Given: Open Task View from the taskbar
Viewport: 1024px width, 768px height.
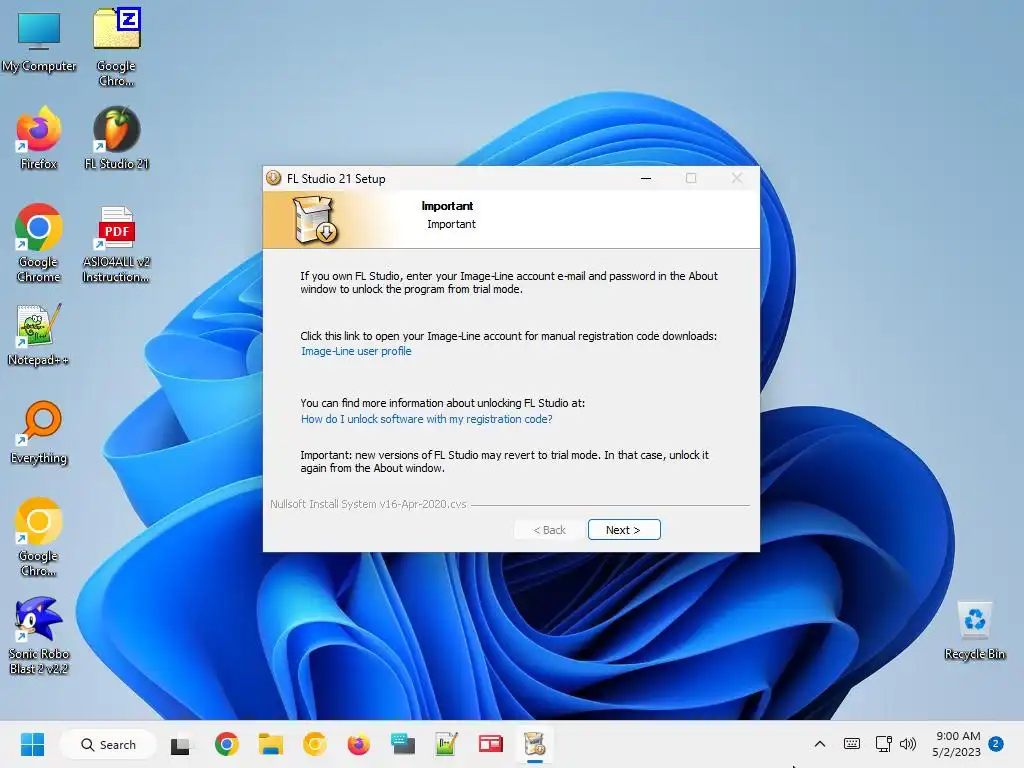Looking at the screenshot, I should 180,744.
